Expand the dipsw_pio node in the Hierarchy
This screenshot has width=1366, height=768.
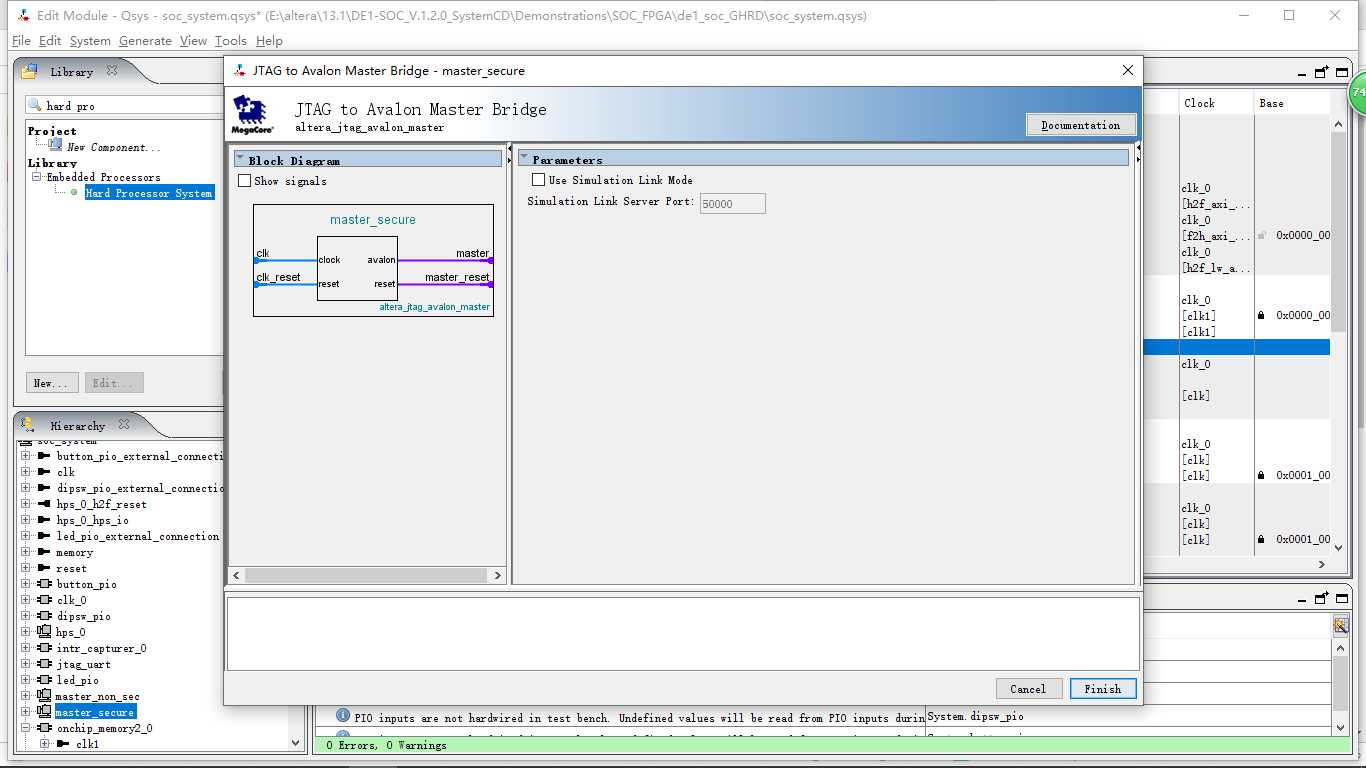point(26,616)
